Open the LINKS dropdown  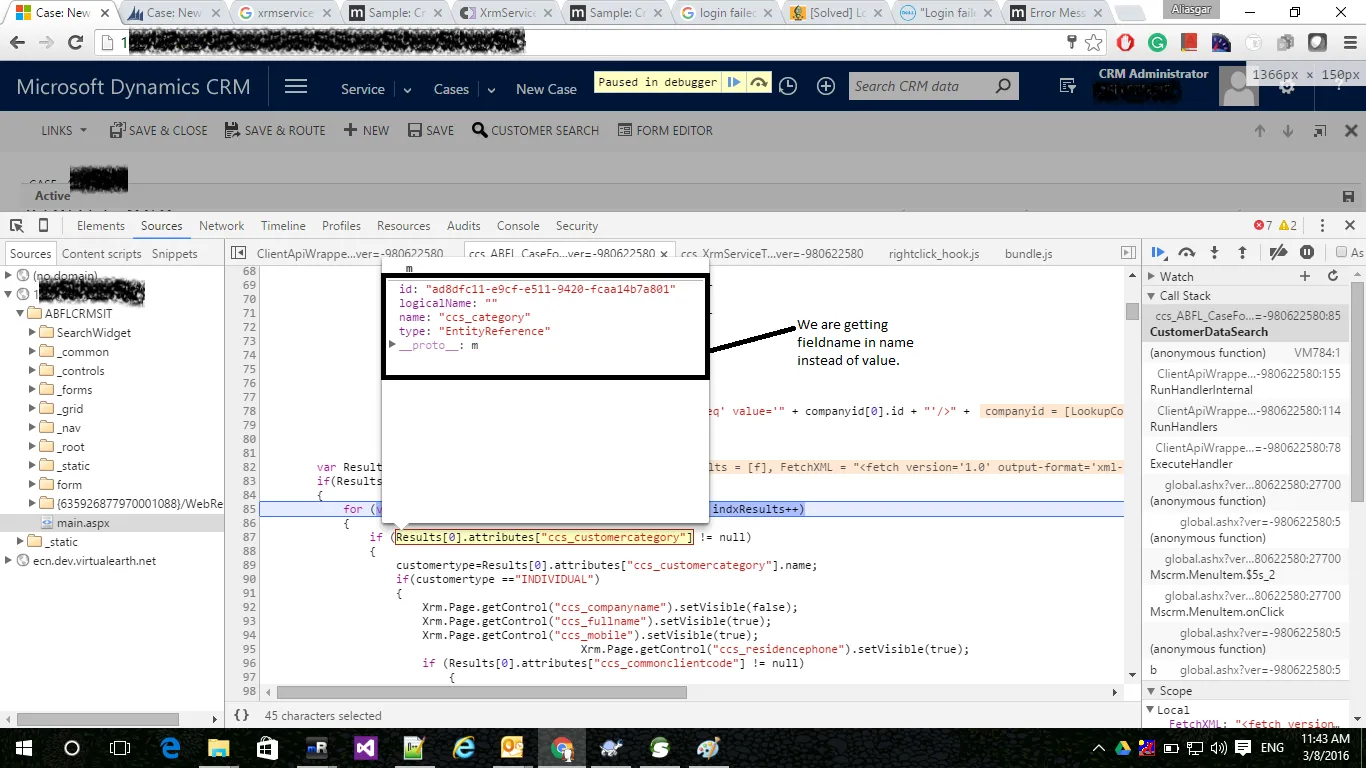click(x=64, y=130)
